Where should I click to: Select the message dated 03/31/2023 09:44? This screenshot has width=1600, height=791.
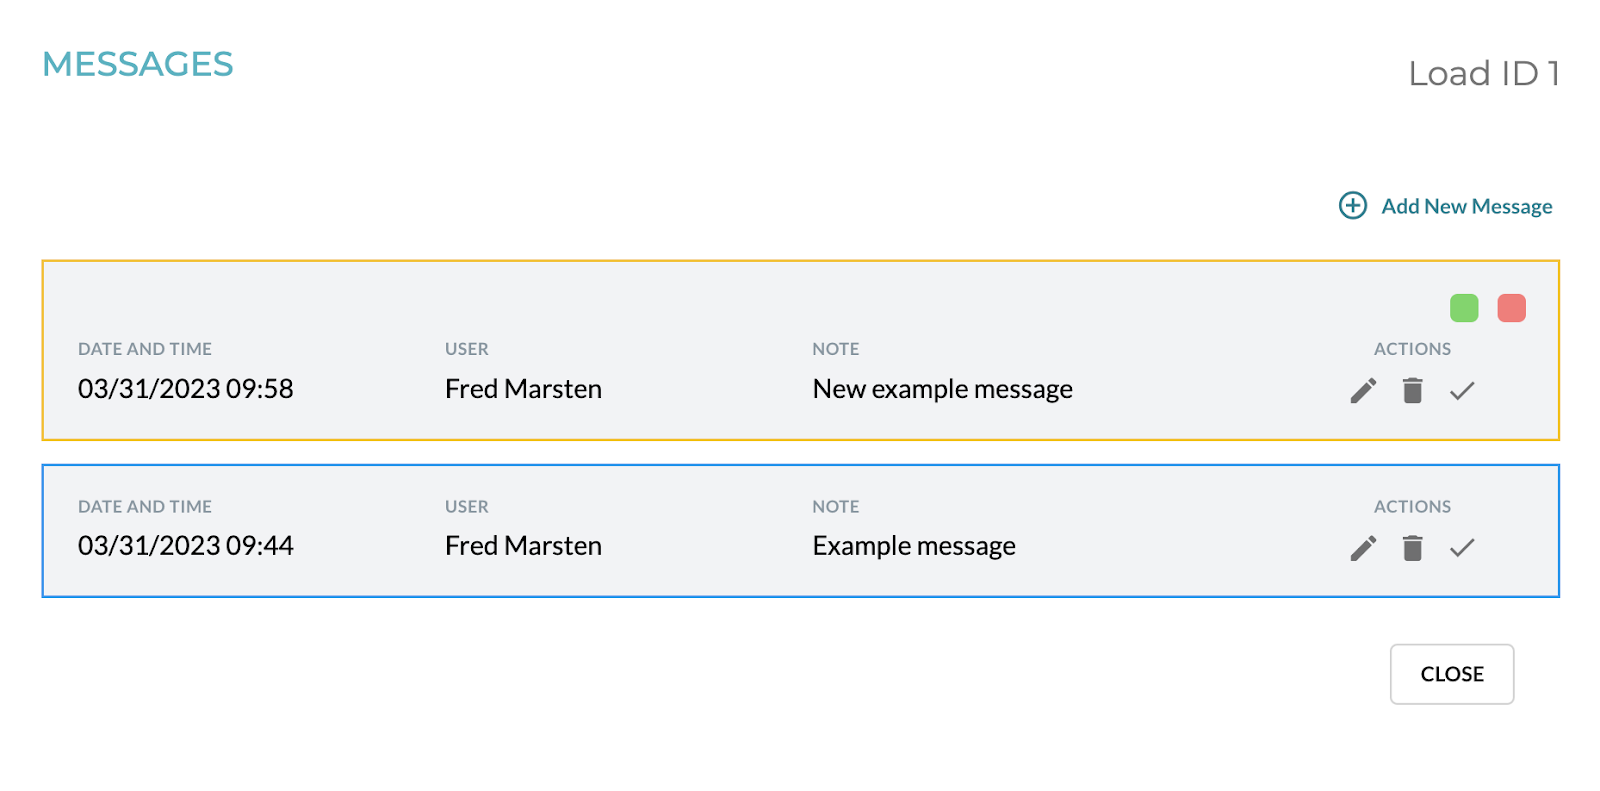(x=186, y=546)
